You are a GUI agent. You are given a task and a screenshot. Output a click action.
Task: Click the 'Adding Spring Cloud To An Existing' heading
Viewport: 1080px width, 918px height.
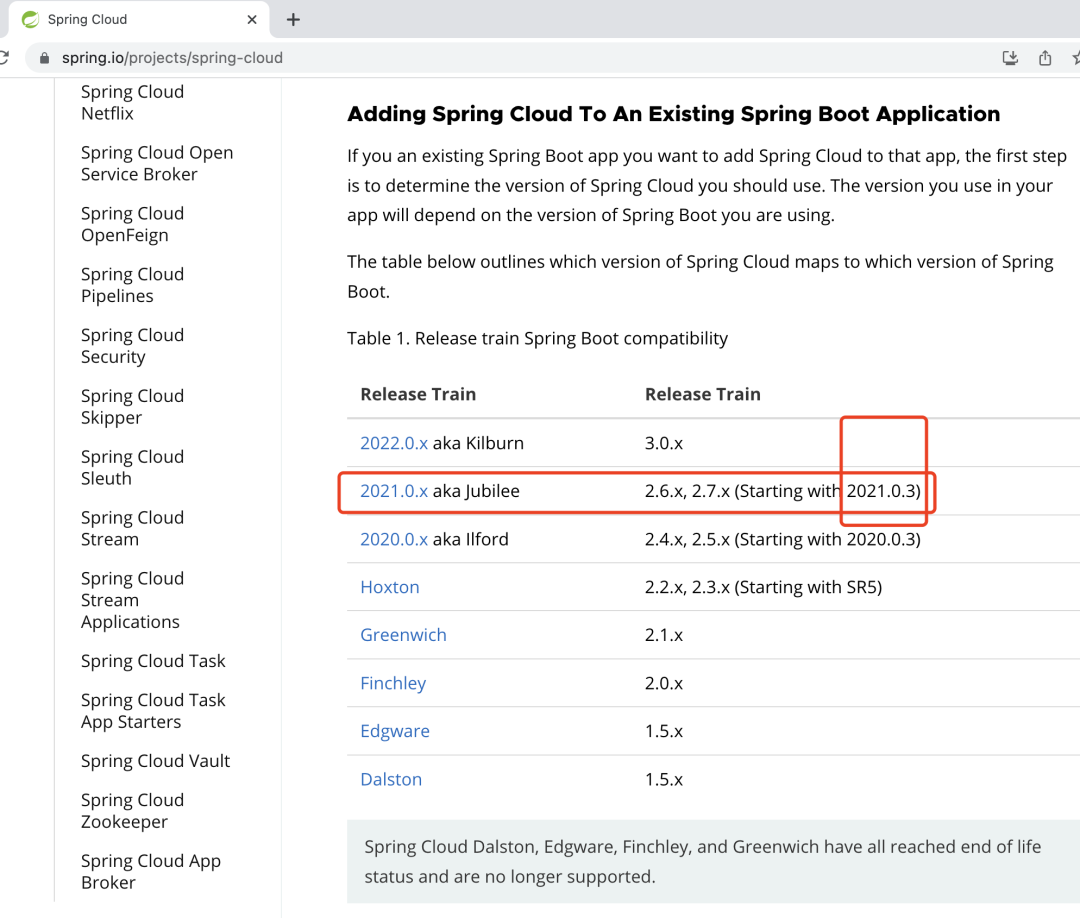tap(674, 114)
